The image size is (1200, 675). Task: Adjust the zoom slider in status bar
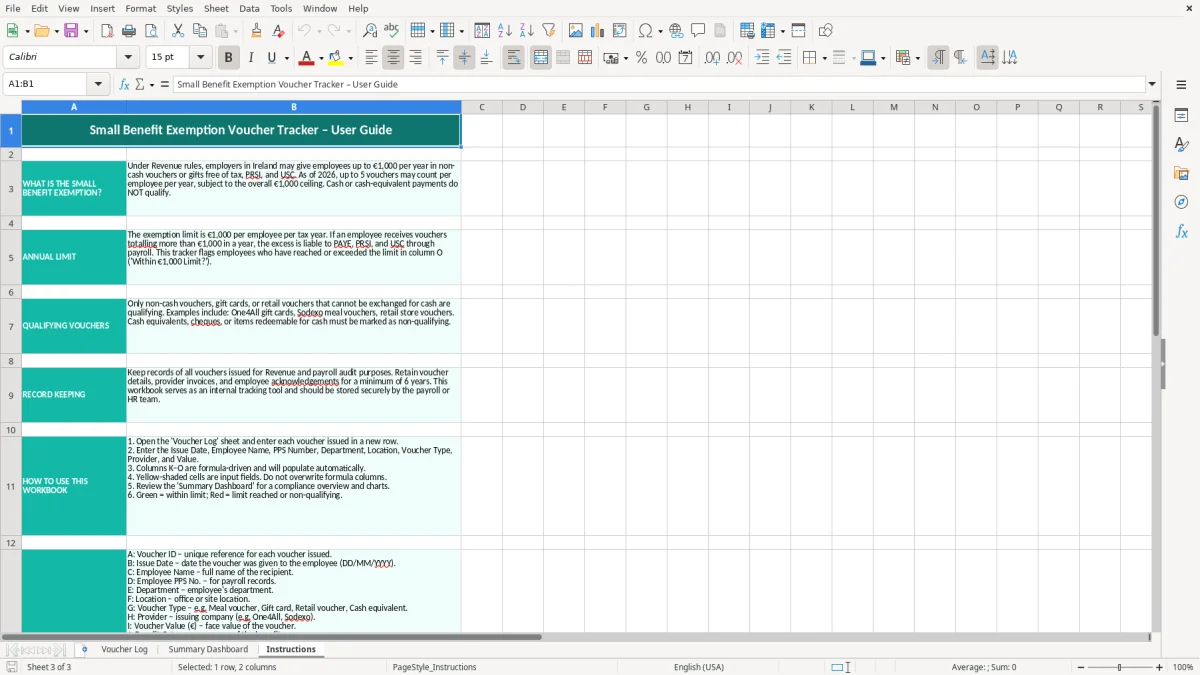click(1119, 667)
